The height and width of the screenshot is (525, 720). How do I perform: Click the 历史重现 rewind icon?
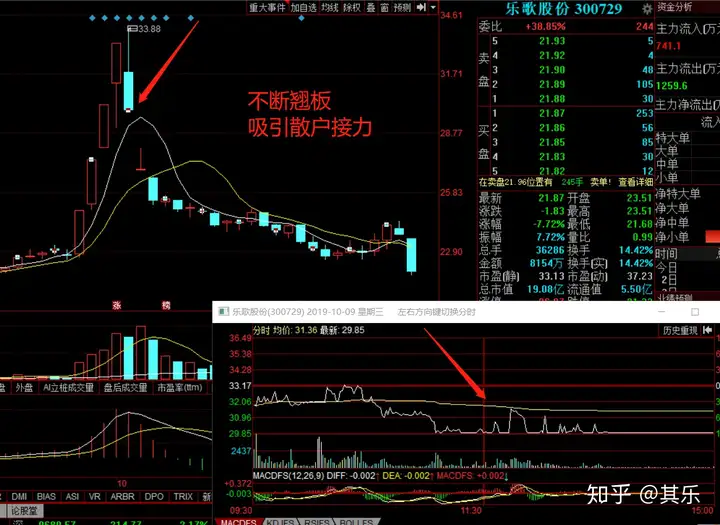(x=708, y=330)
